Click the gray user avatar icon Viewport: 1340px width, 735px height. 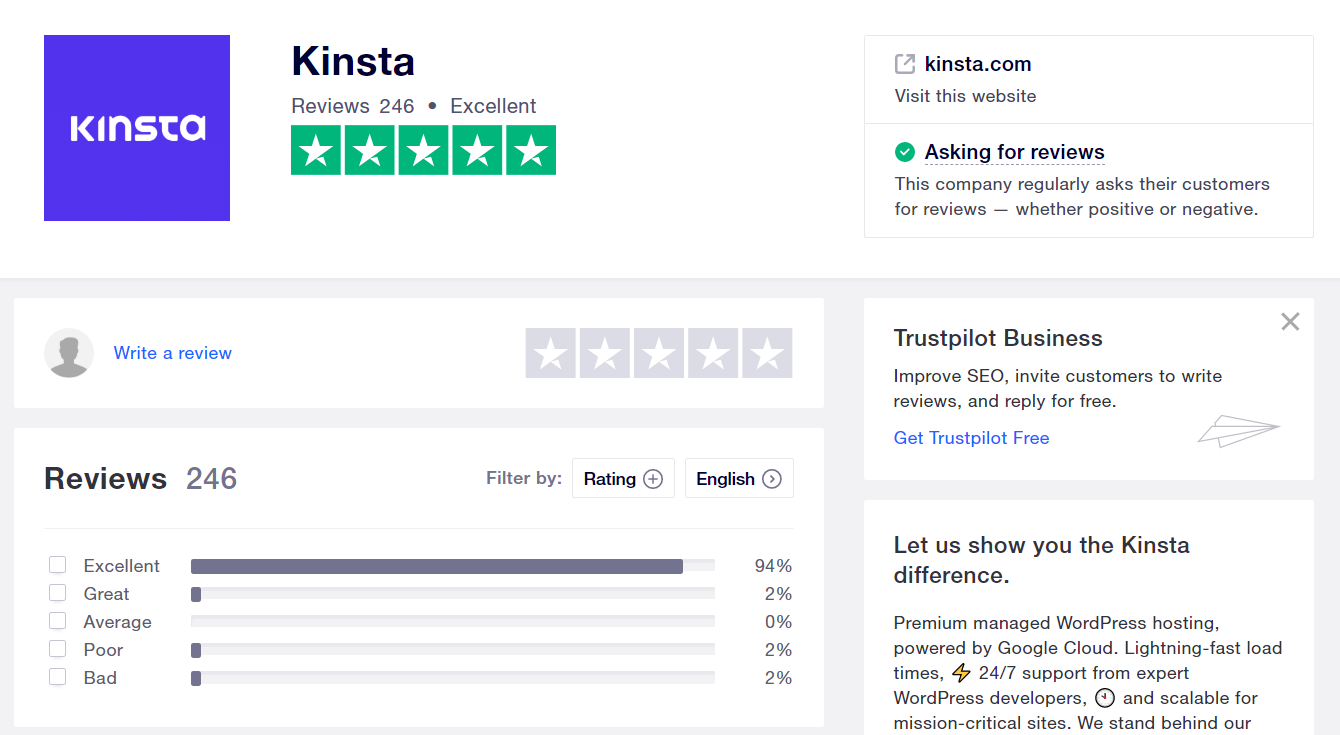click(69, 353)
